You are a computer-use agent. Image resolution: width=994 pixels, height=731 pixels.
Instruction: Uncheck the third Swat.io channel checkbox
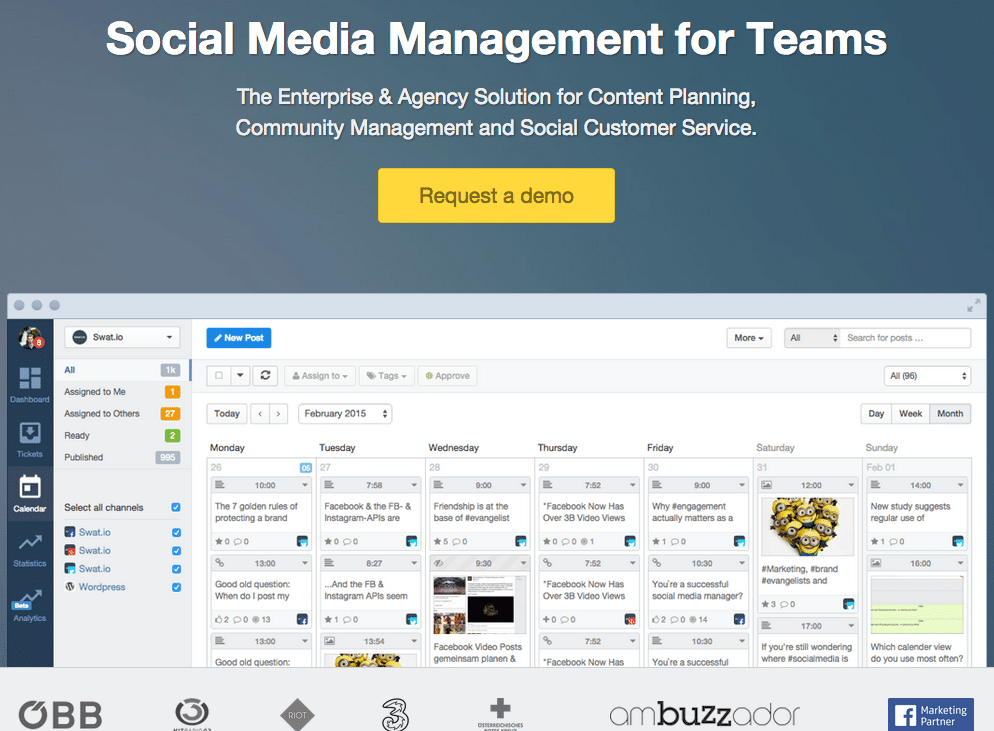tap(176, 569)
